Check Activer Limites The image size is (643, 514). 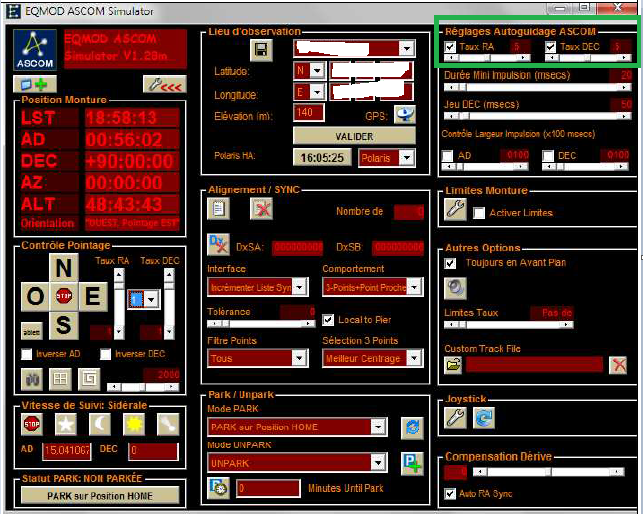click(479, 213)
